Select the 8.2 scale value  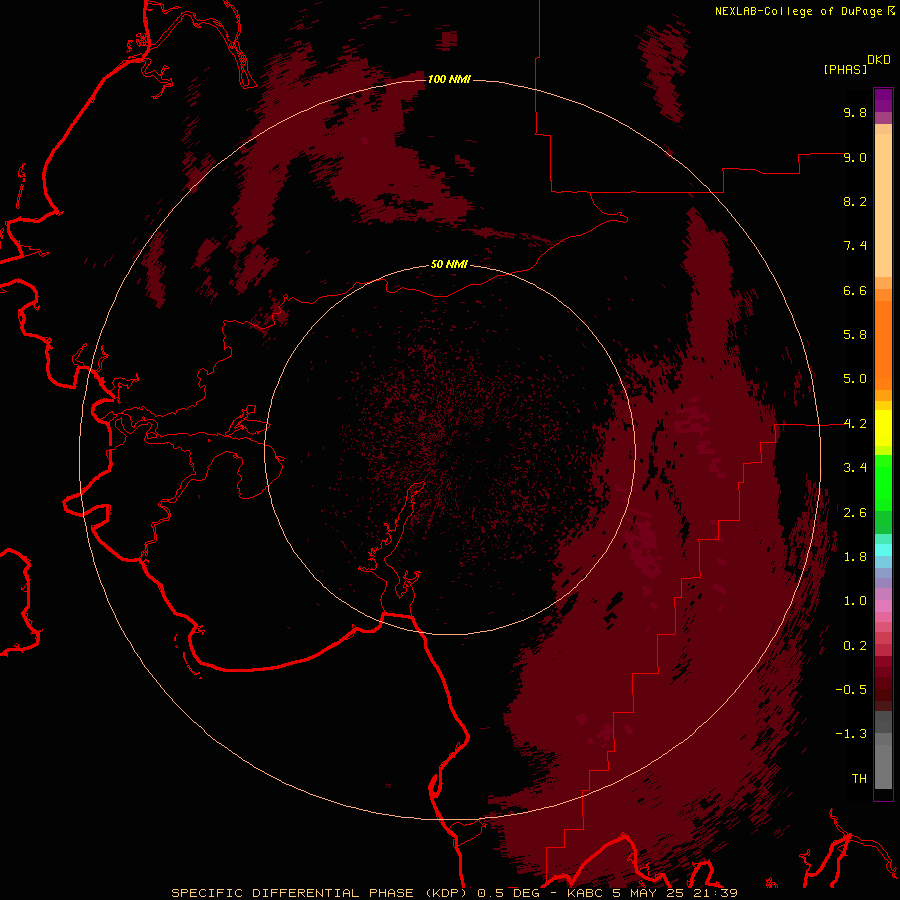point(855,201)
